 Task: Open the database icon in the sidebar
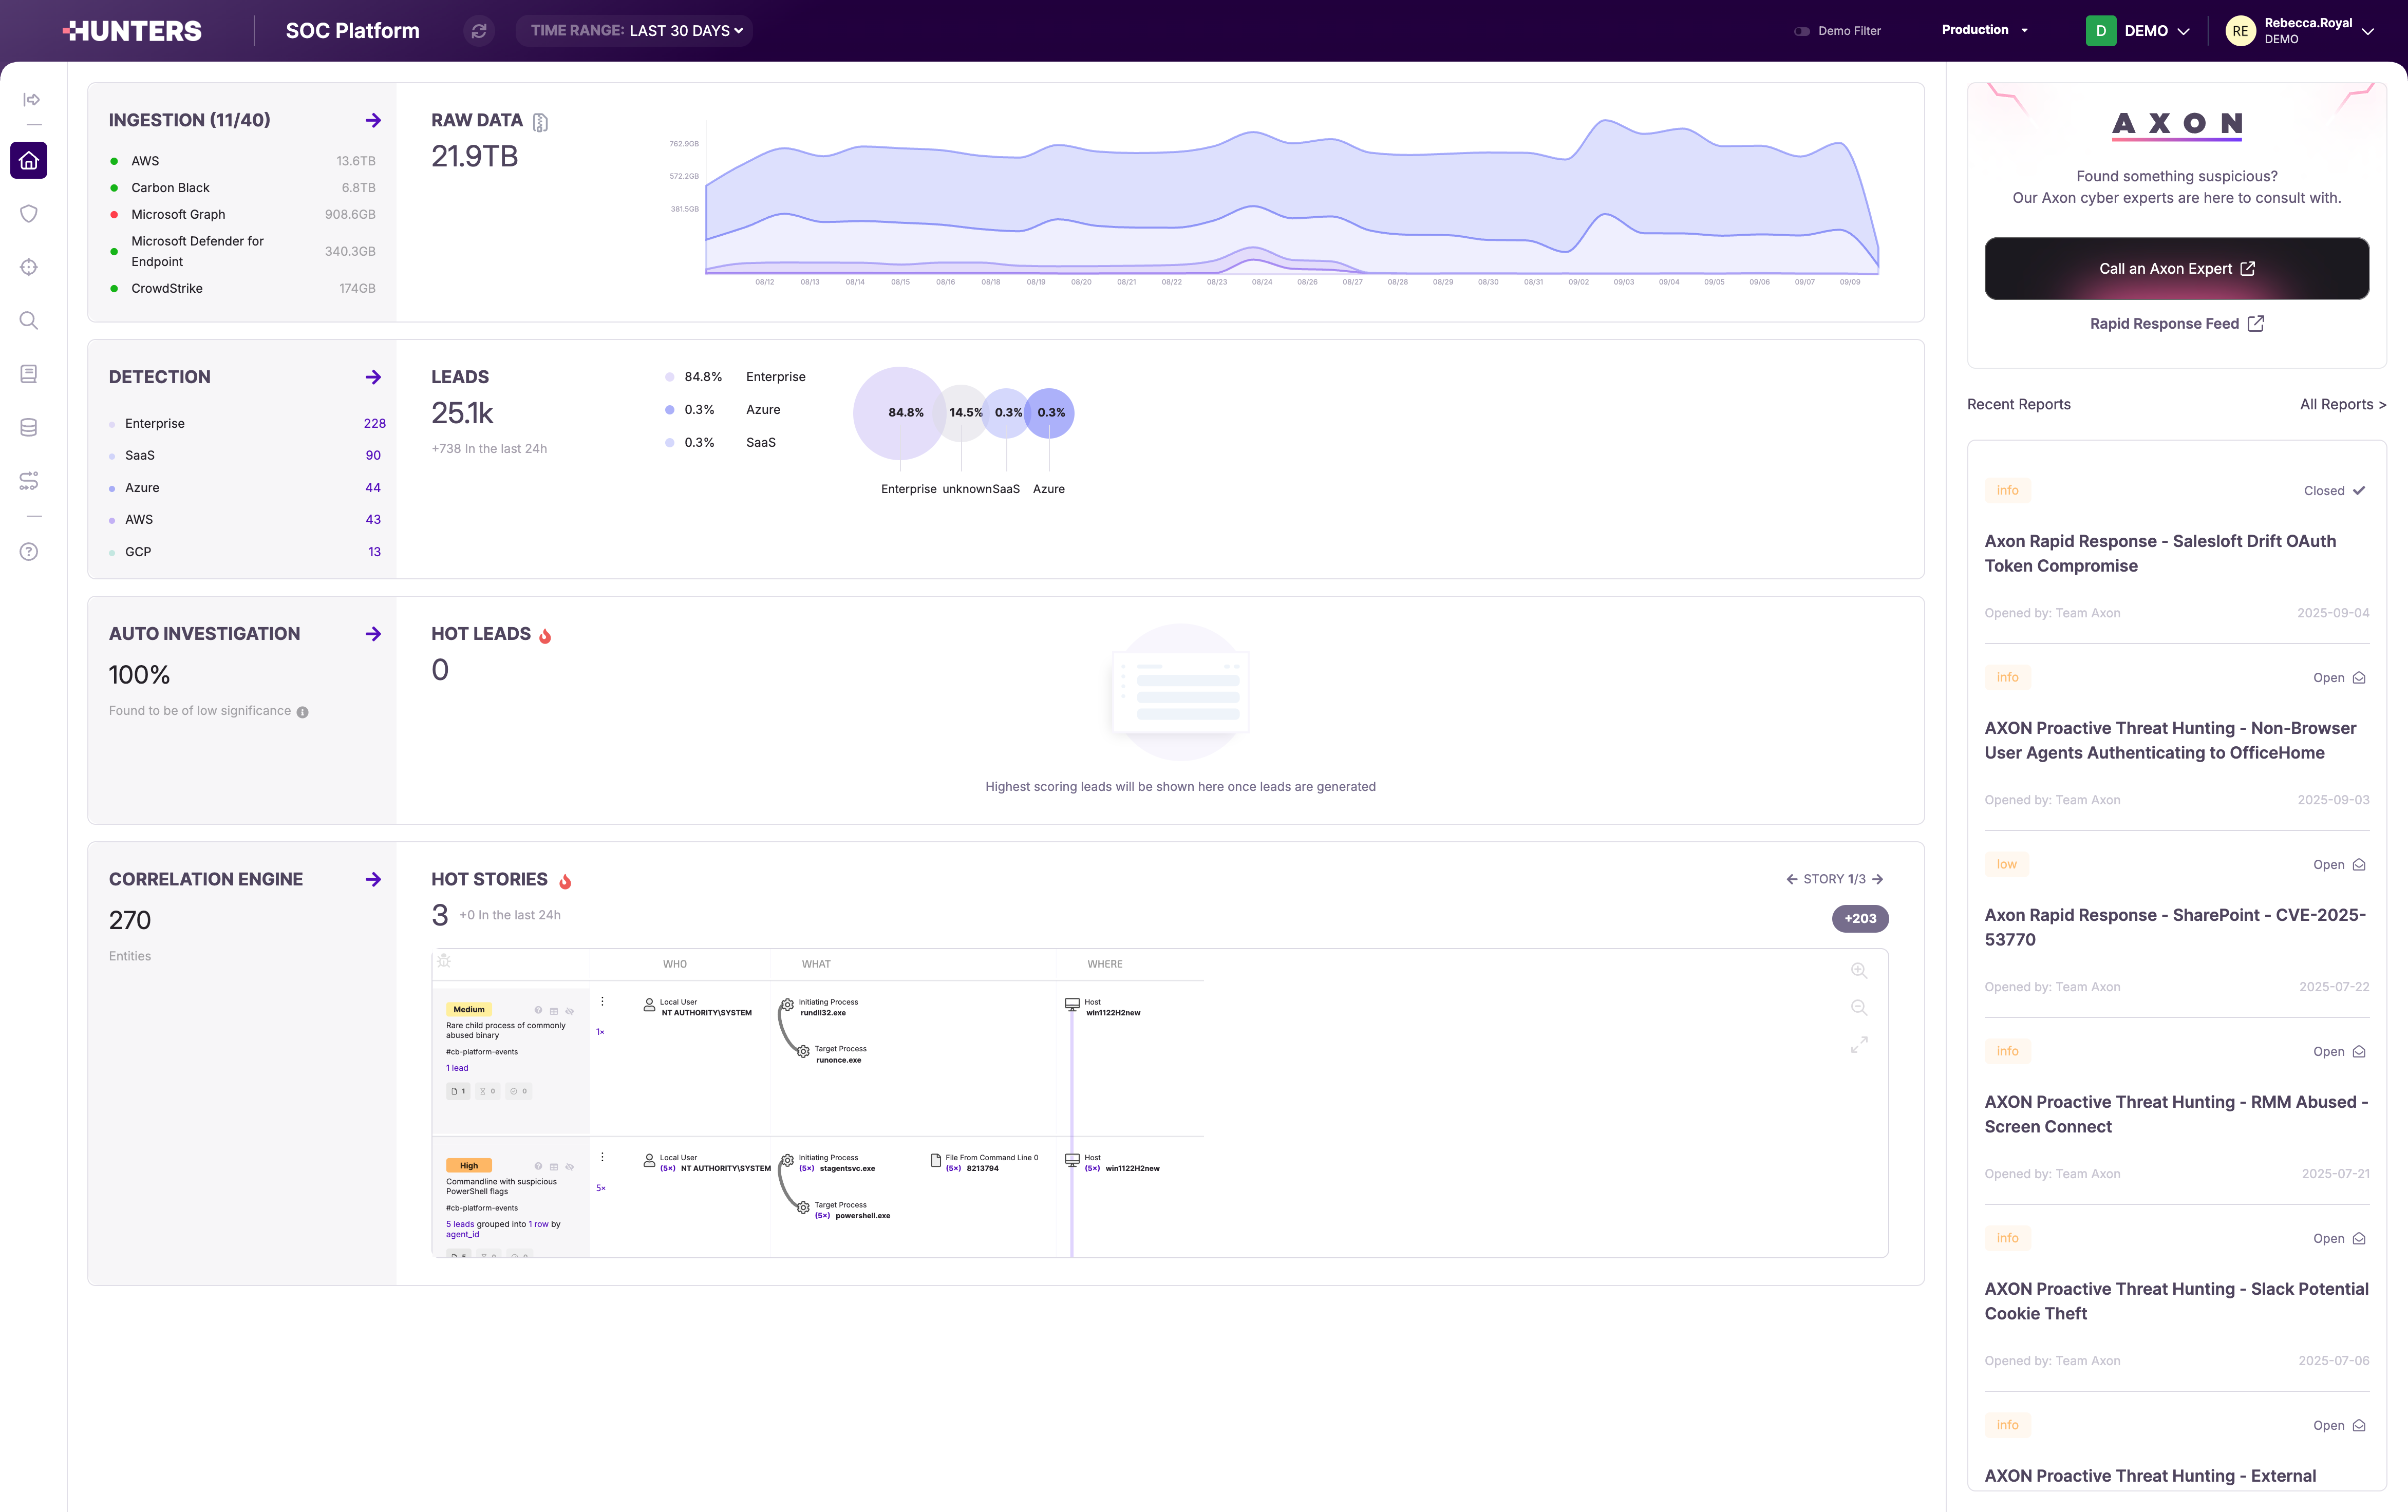click(x=29, y=428)
